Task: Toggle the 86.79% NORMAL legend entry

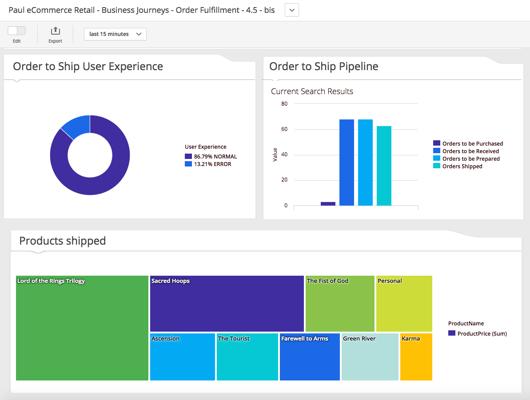Action: [211, 157]
